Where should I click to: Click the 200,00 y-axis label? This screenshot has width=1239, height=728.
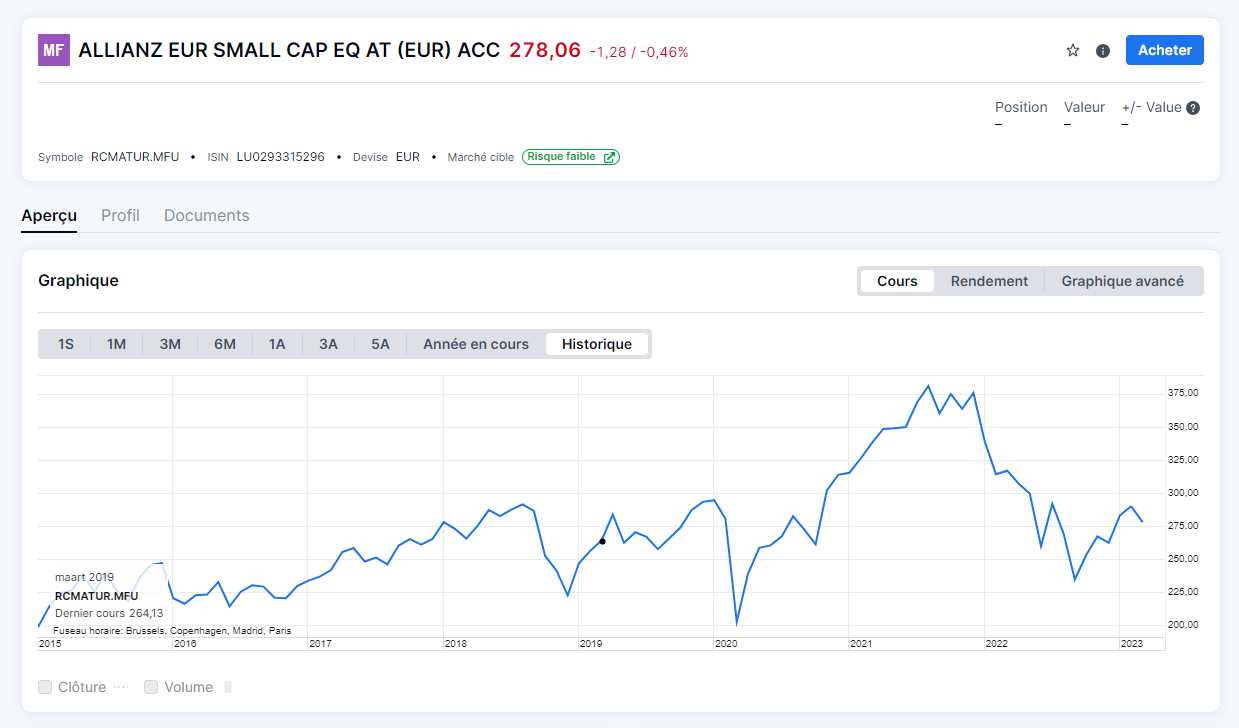[x=1183, y=625]
